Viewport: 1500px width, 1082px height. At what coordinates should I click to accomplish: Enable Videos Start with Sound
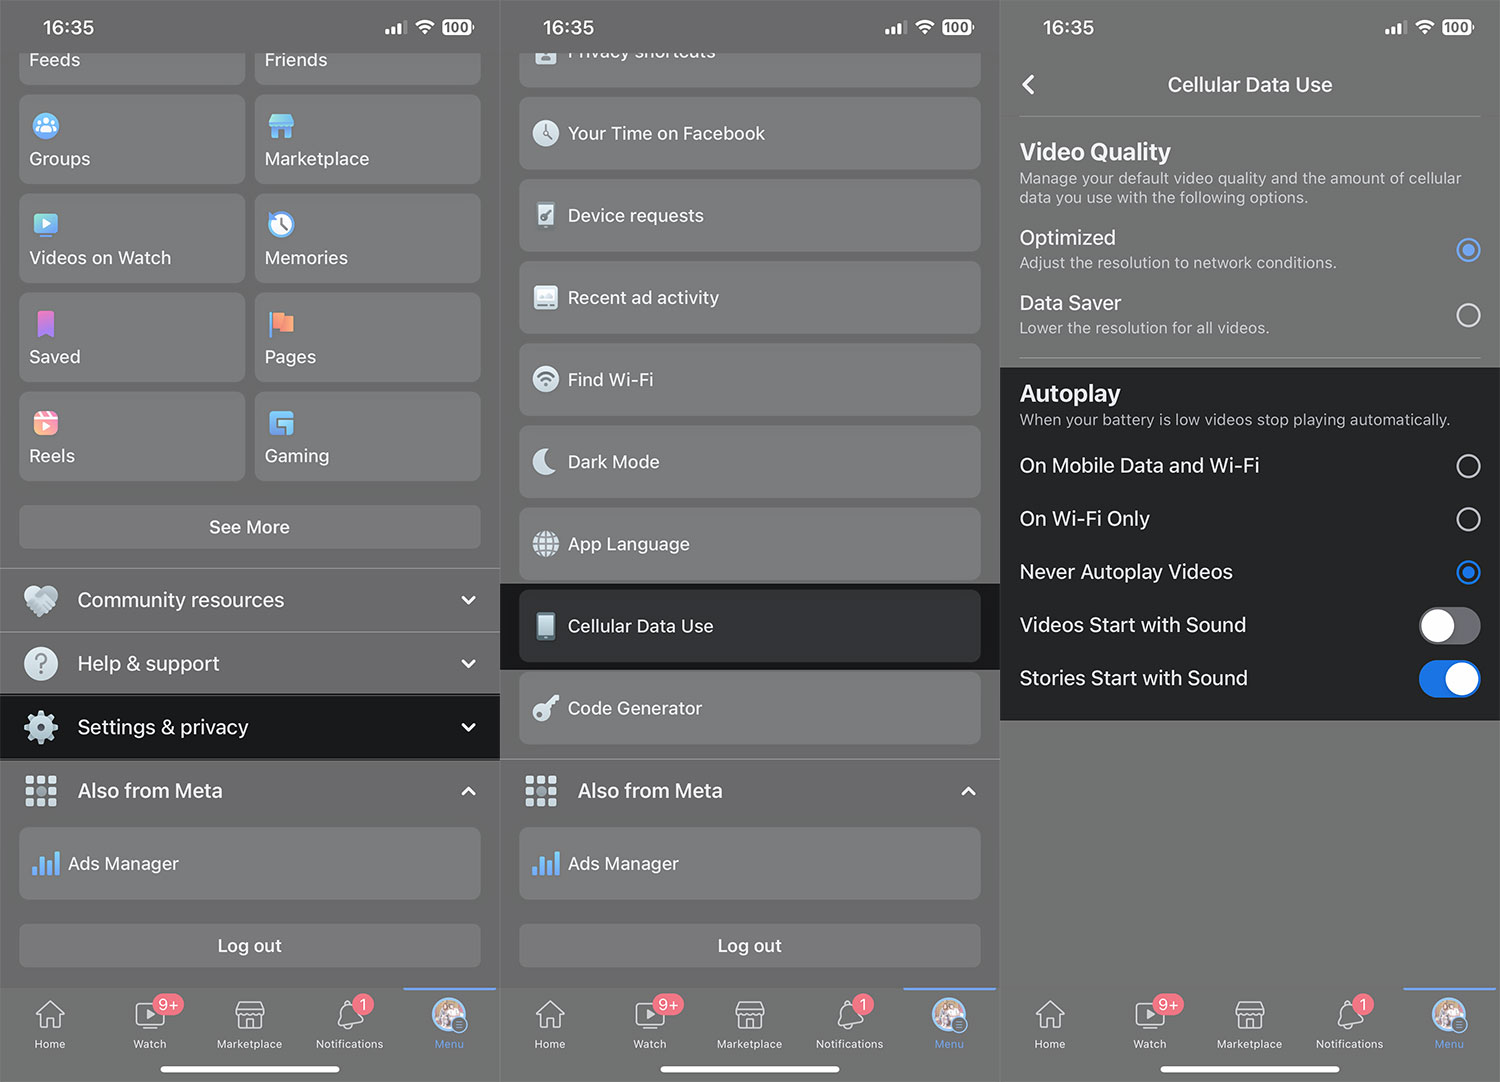click(1448, 626)
